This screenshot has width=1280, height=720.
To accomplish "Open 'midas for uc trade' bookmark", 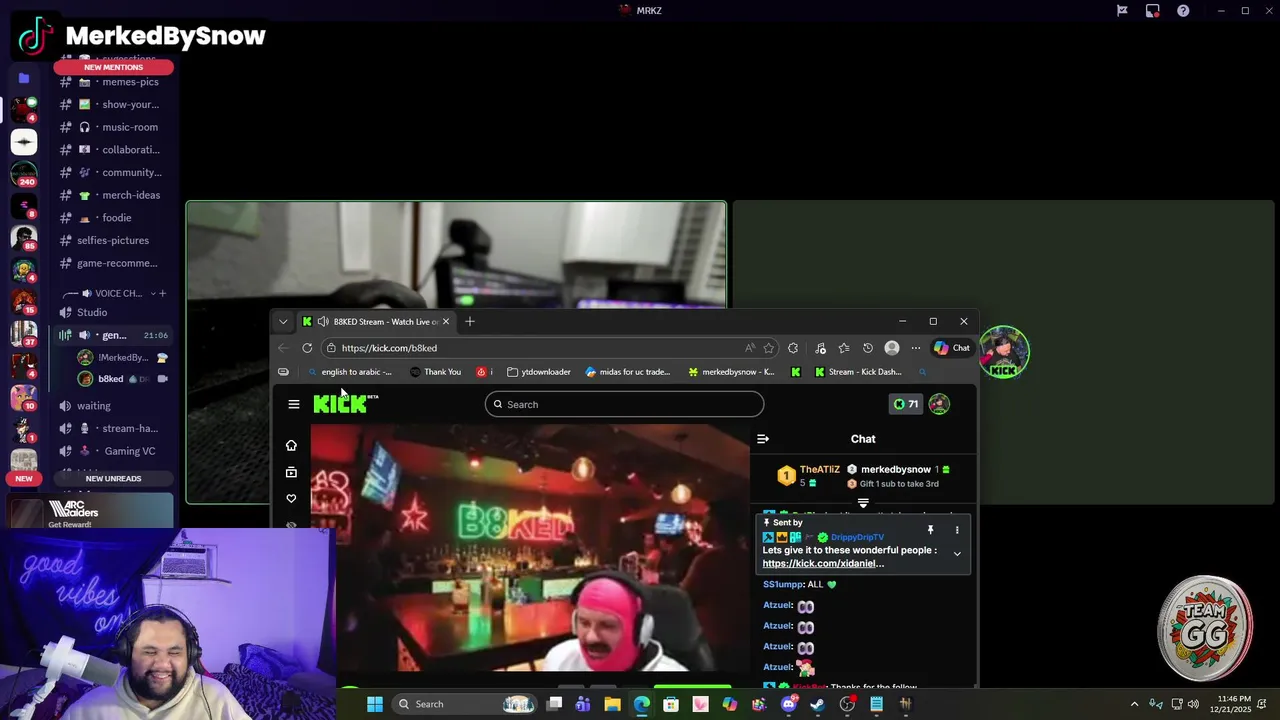I will coord(628,372).
